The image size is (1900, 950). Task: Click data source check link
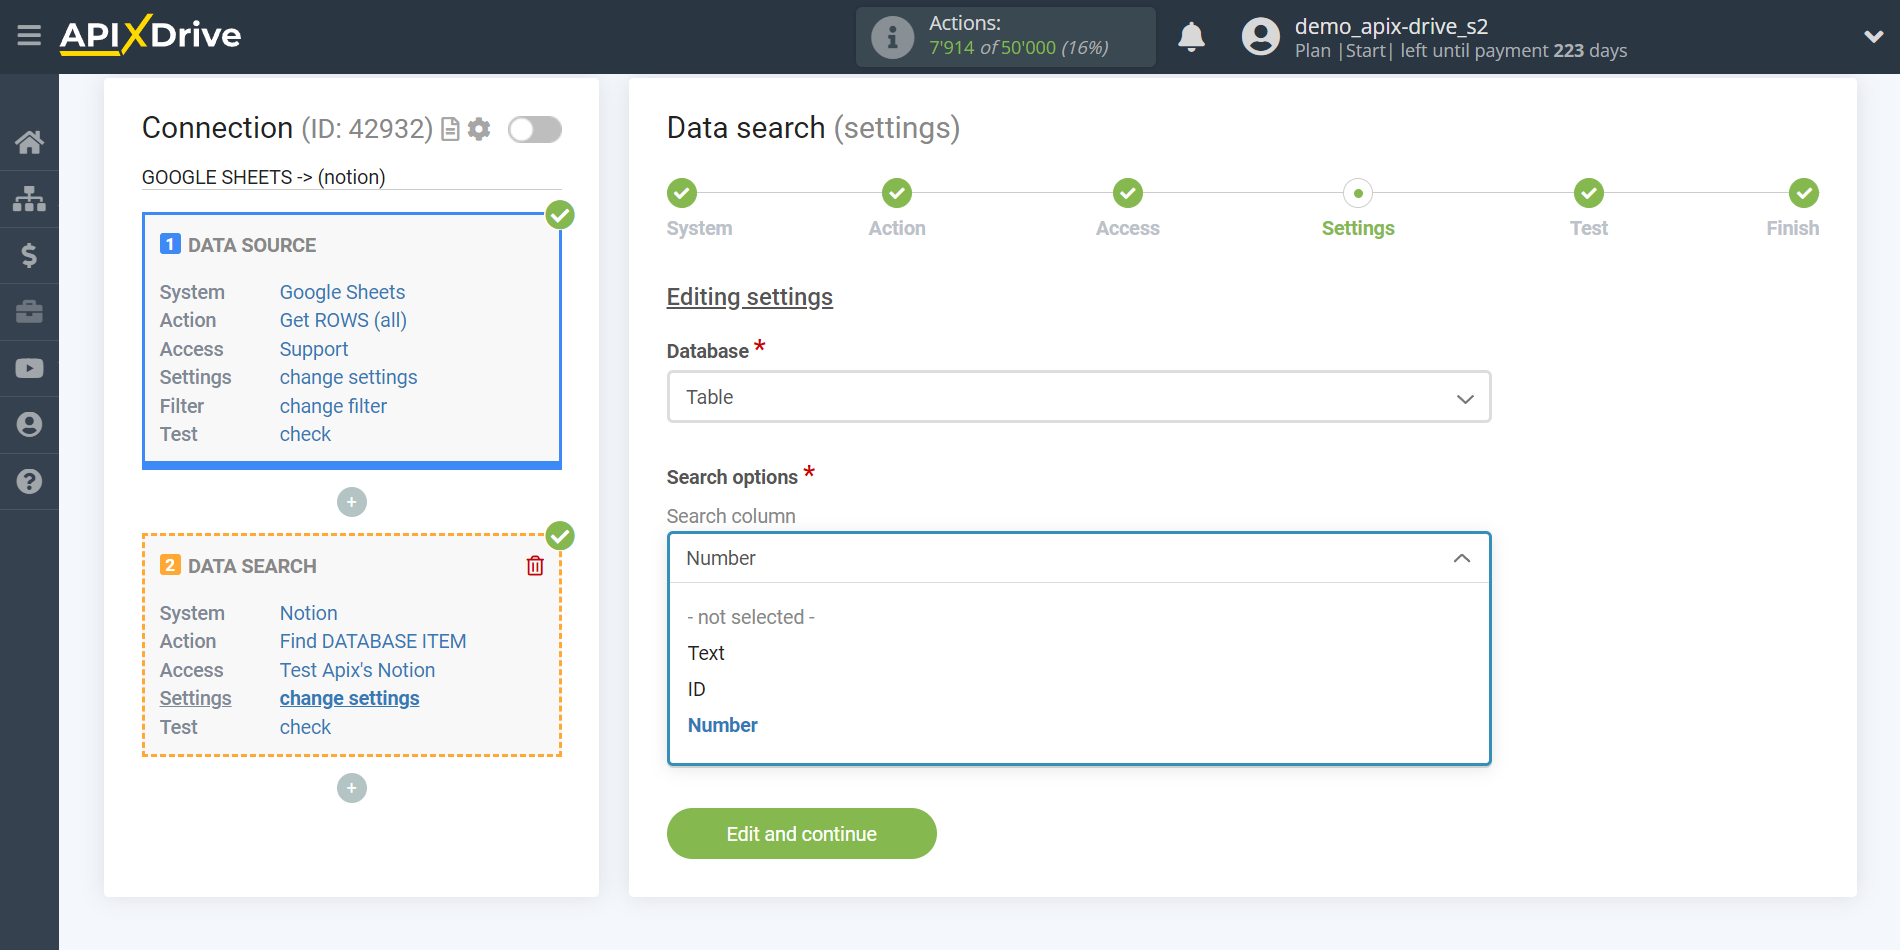pos(305,434)
